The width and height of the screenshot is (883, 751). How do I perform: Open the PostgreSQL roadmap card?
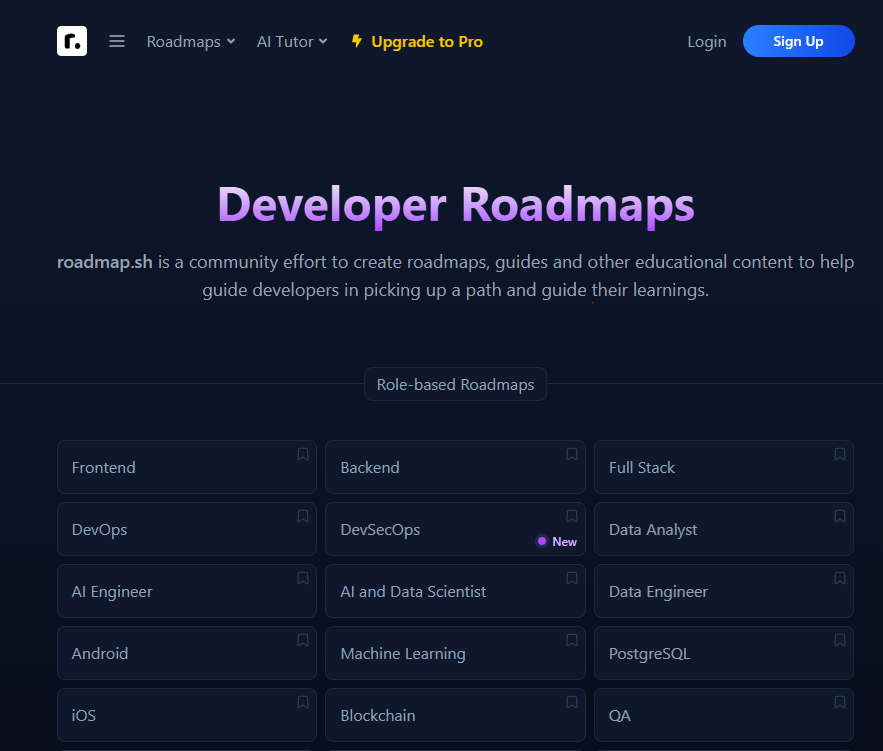point(724,653)
